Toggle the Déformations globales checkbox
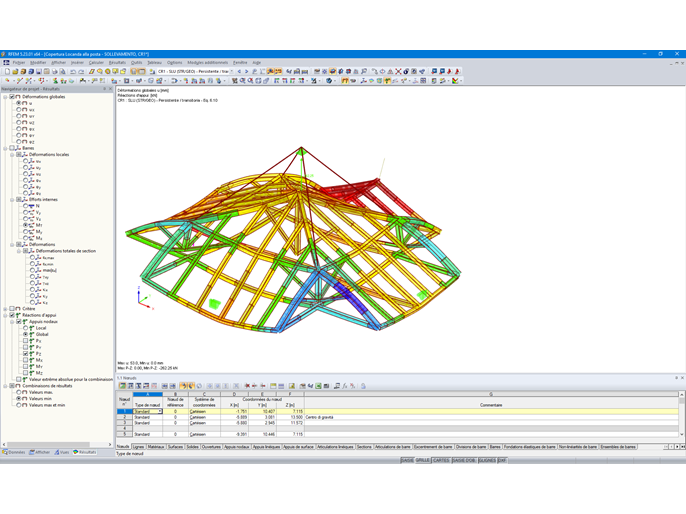The height and width of the screenshot is (514, 686). (x=12, y=97)
